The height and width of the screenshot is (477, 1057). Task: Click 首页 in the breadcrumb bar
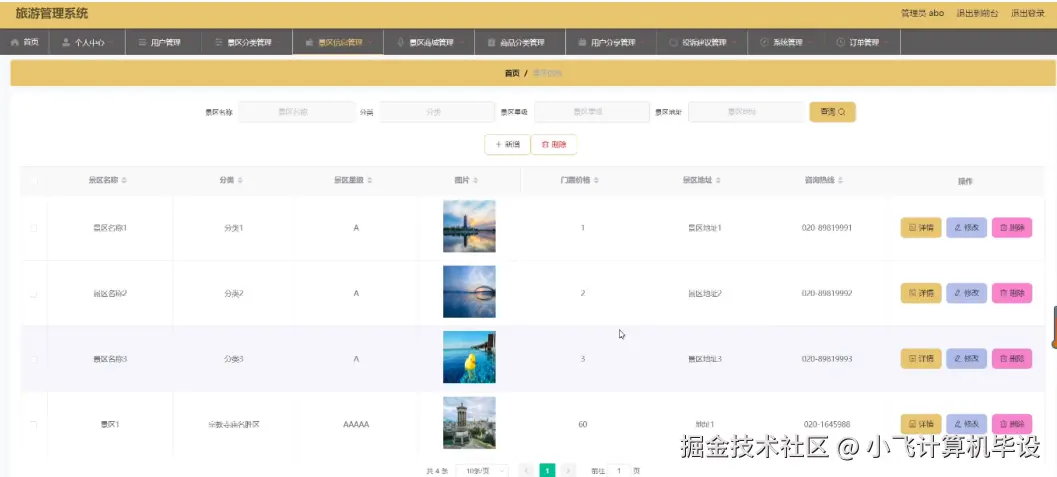pos(512,73)
